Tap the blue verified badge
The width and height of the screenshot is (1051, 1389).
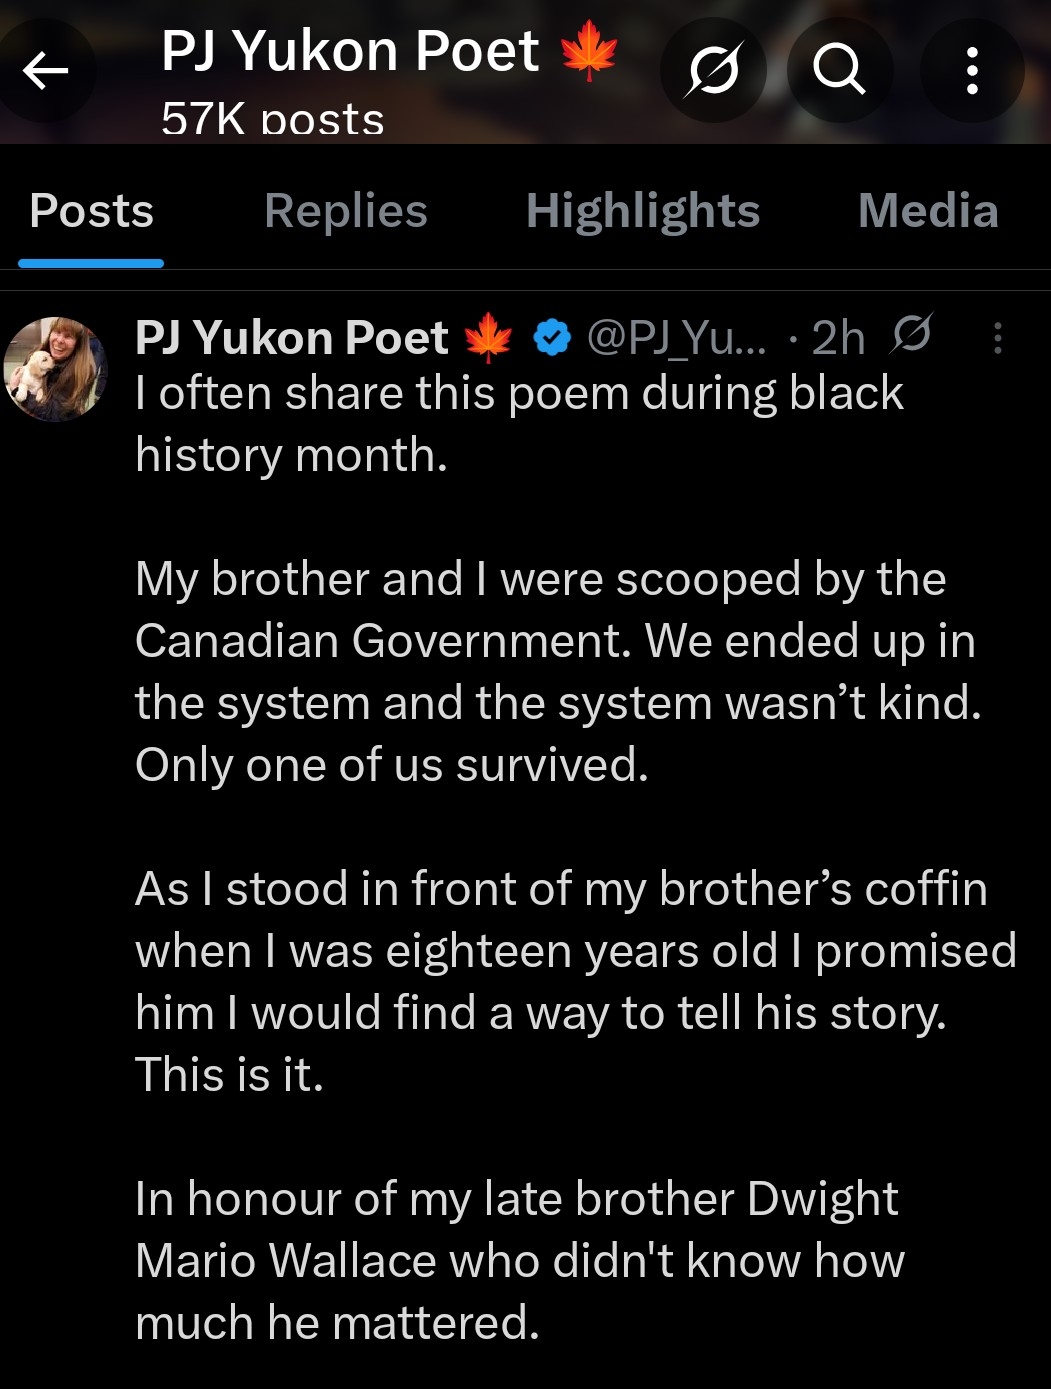pos(551,338)
